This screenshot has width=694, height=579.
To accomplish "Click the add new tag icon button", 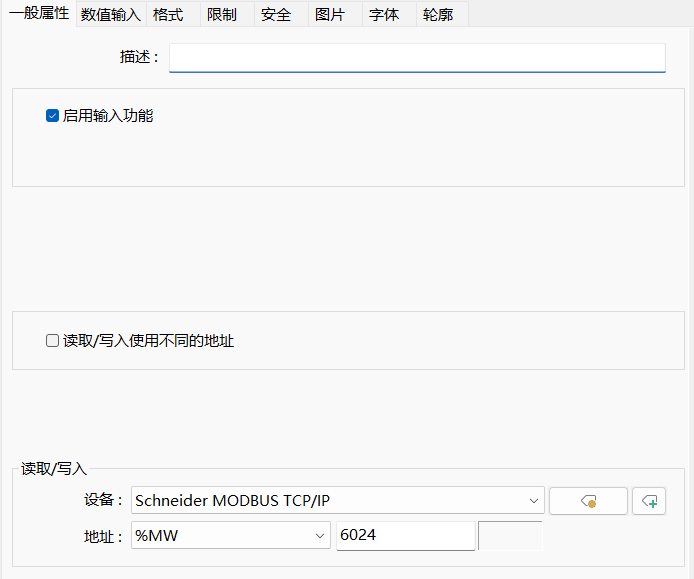I will click(649, 501).
